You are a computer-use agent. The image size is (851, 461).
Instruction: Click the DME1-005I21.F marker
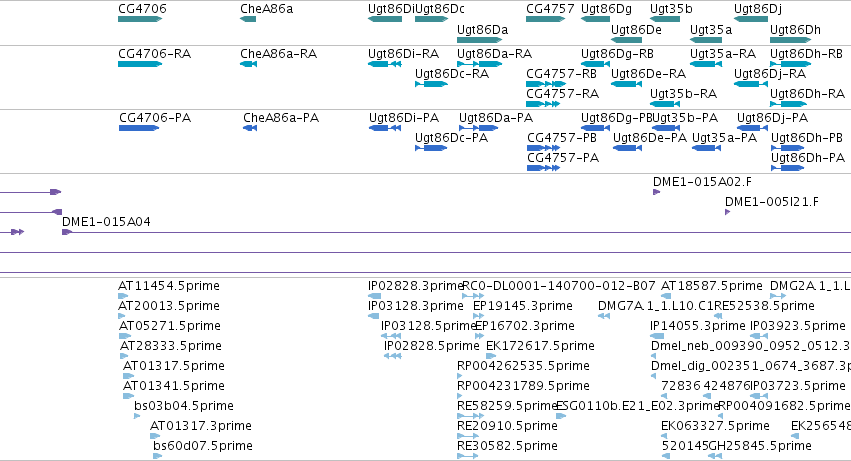point(727,212)
